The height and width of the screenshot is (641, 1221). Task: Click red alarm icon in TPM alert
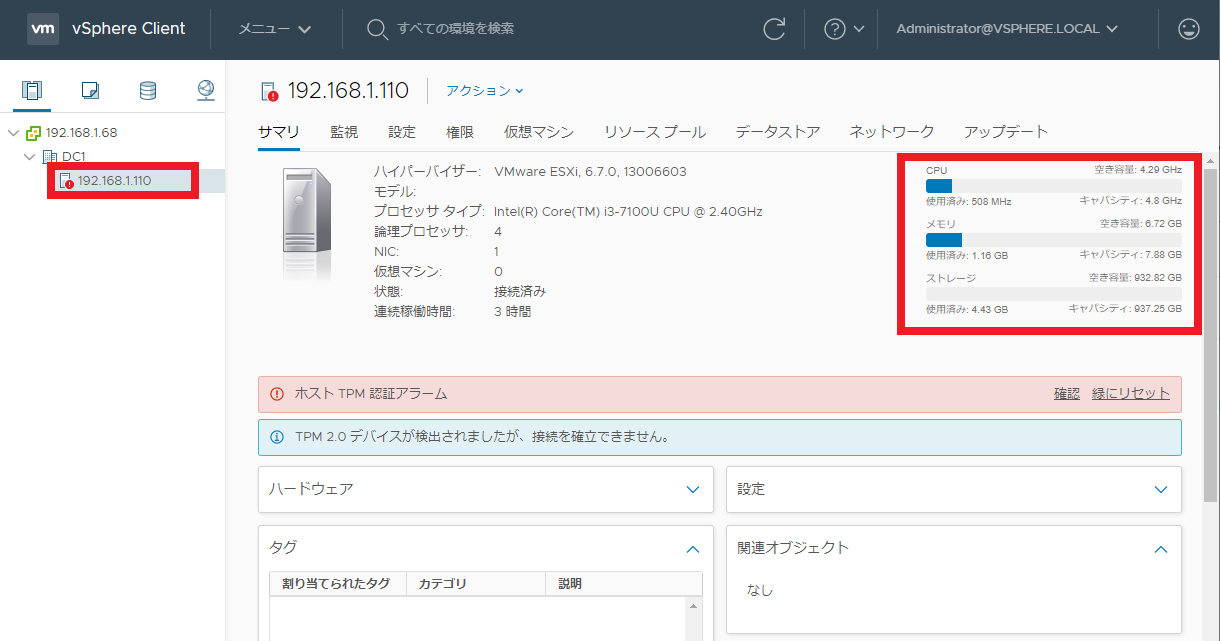point(277,394)
